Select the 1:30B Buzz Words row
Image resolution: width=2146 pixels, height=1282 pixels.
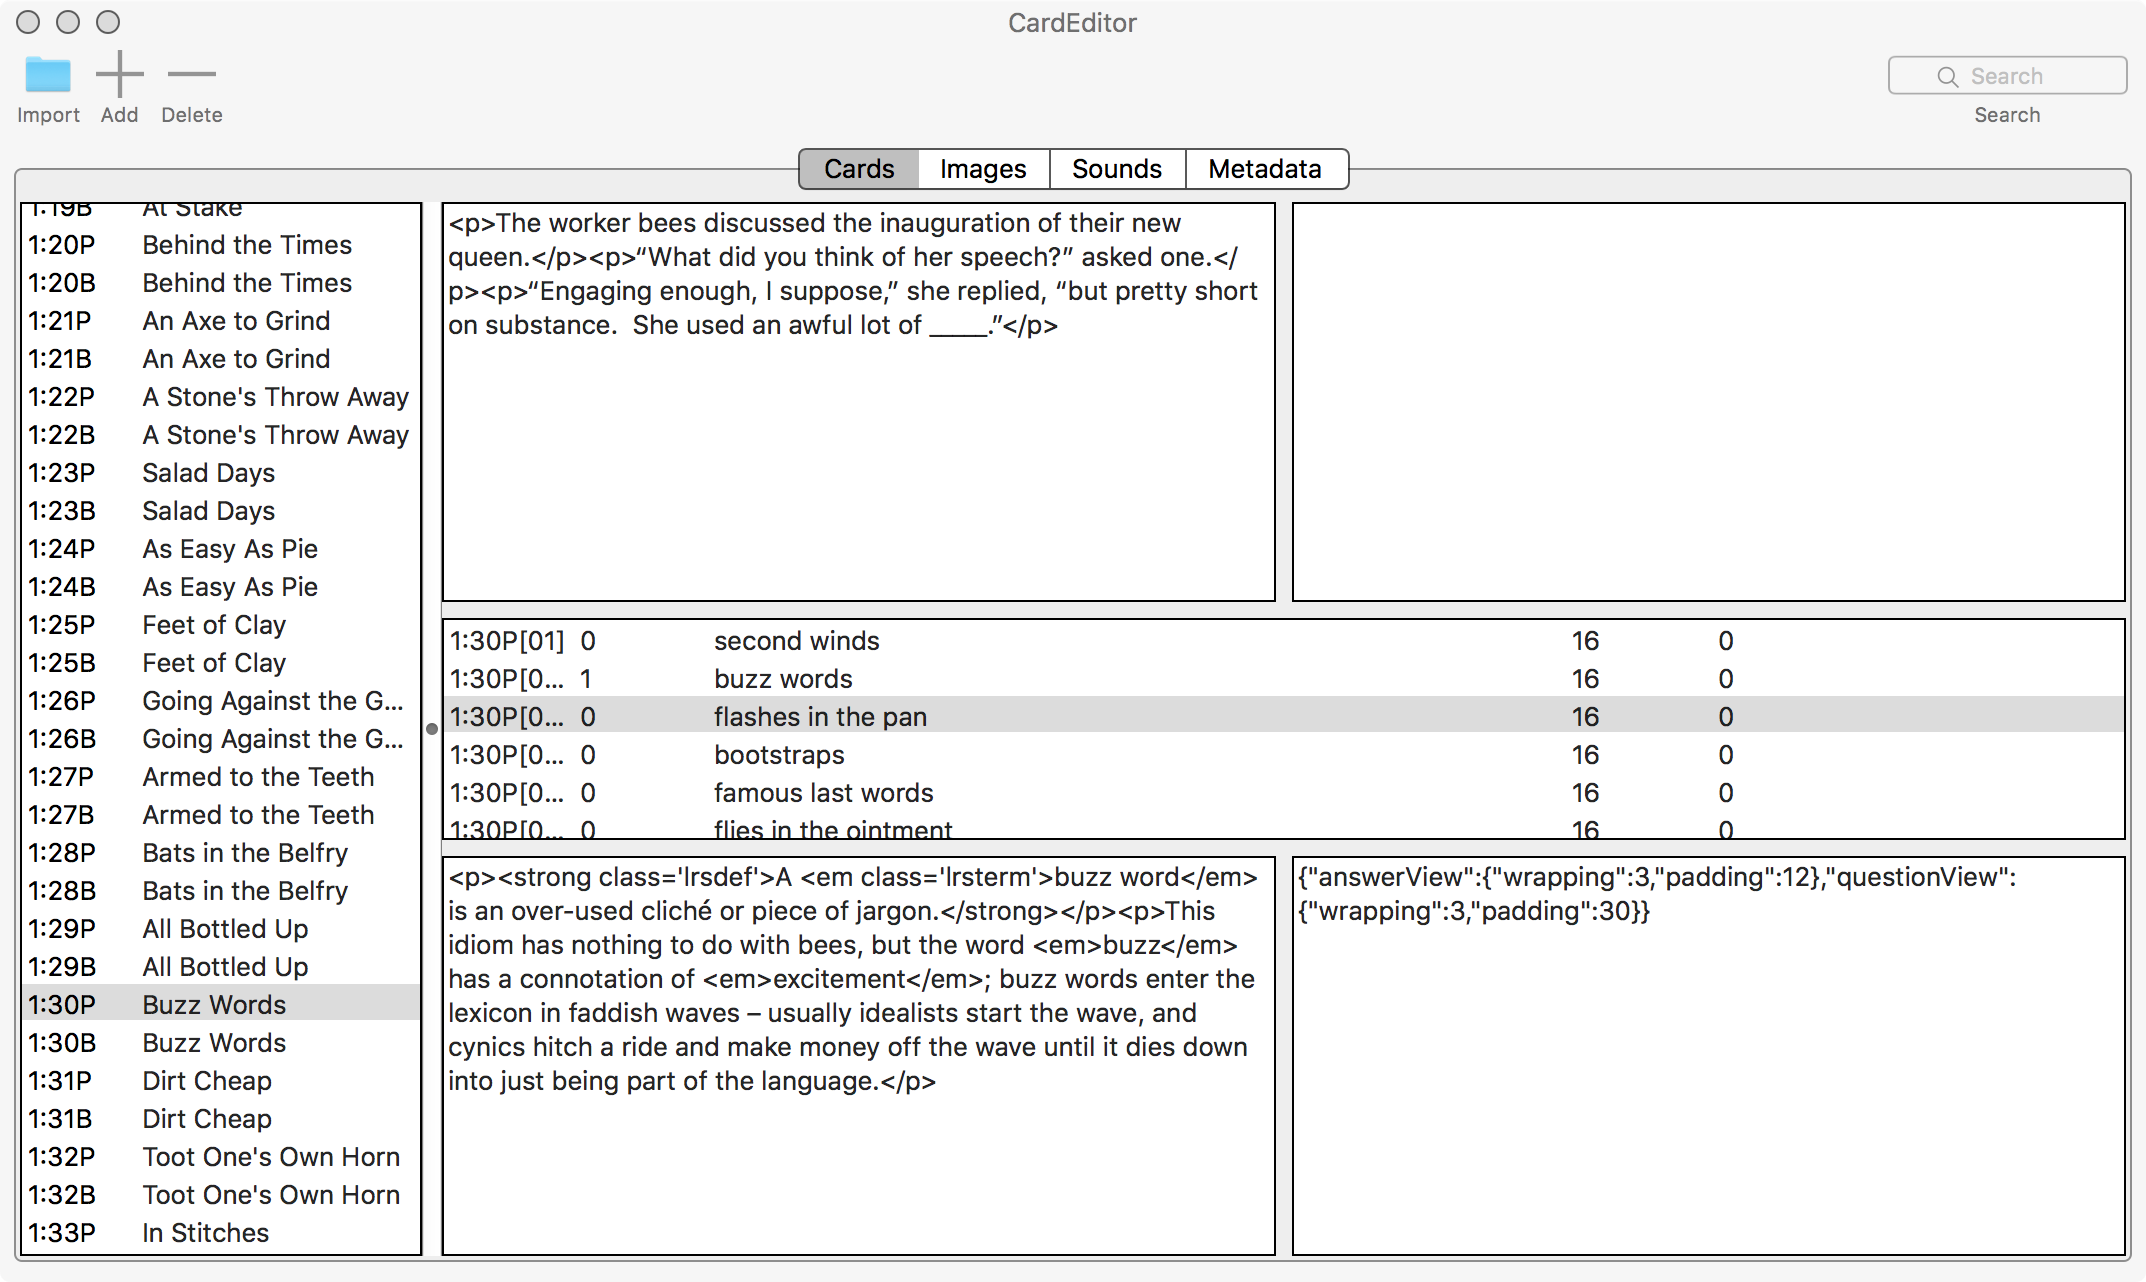pos(221,1043)
